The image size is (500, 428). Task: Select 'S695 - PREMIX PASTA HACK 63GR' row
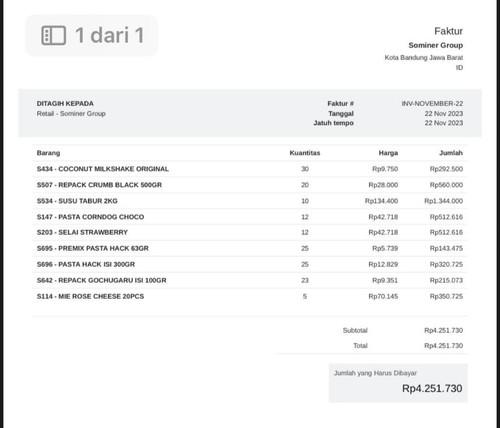(250, 248)
